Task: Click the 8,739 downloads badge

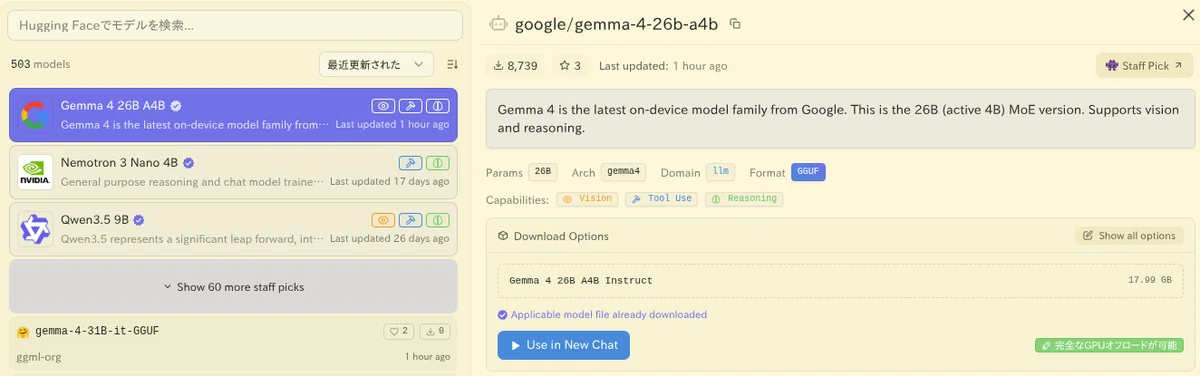Action: pos(517,66)
